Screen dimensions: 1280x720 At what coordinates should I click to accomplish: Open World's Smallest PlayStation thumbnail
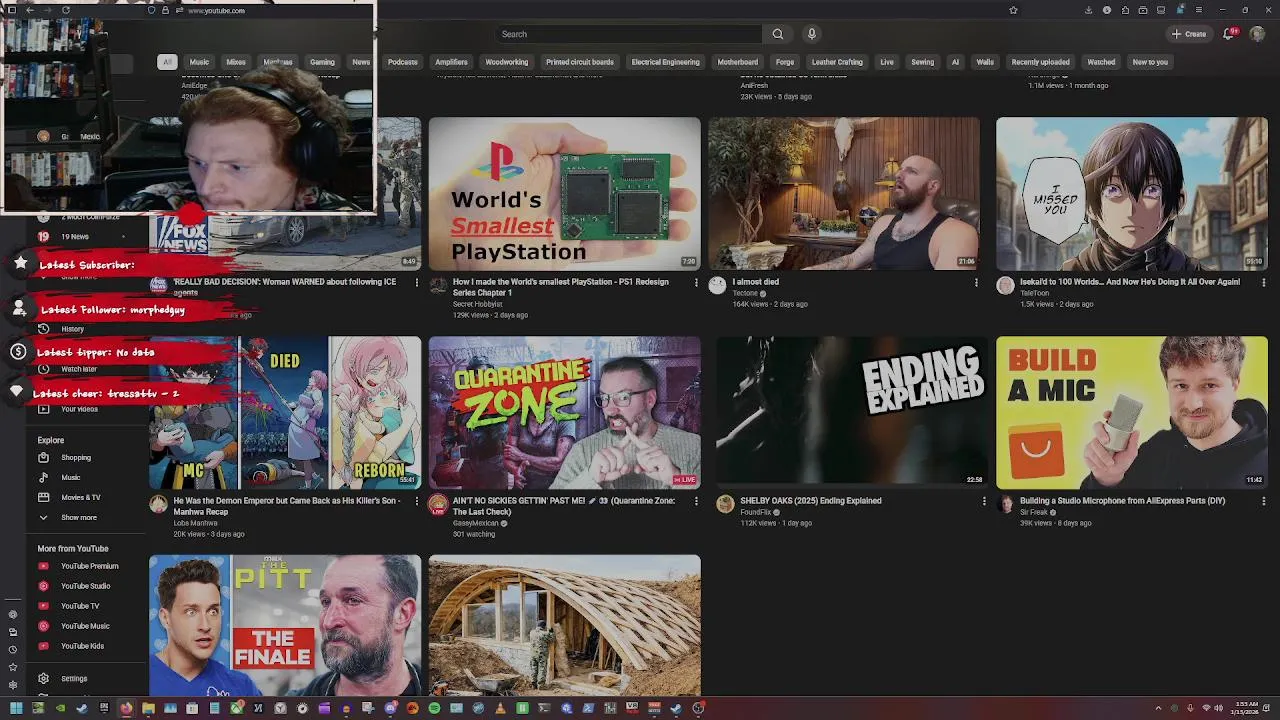565,193
